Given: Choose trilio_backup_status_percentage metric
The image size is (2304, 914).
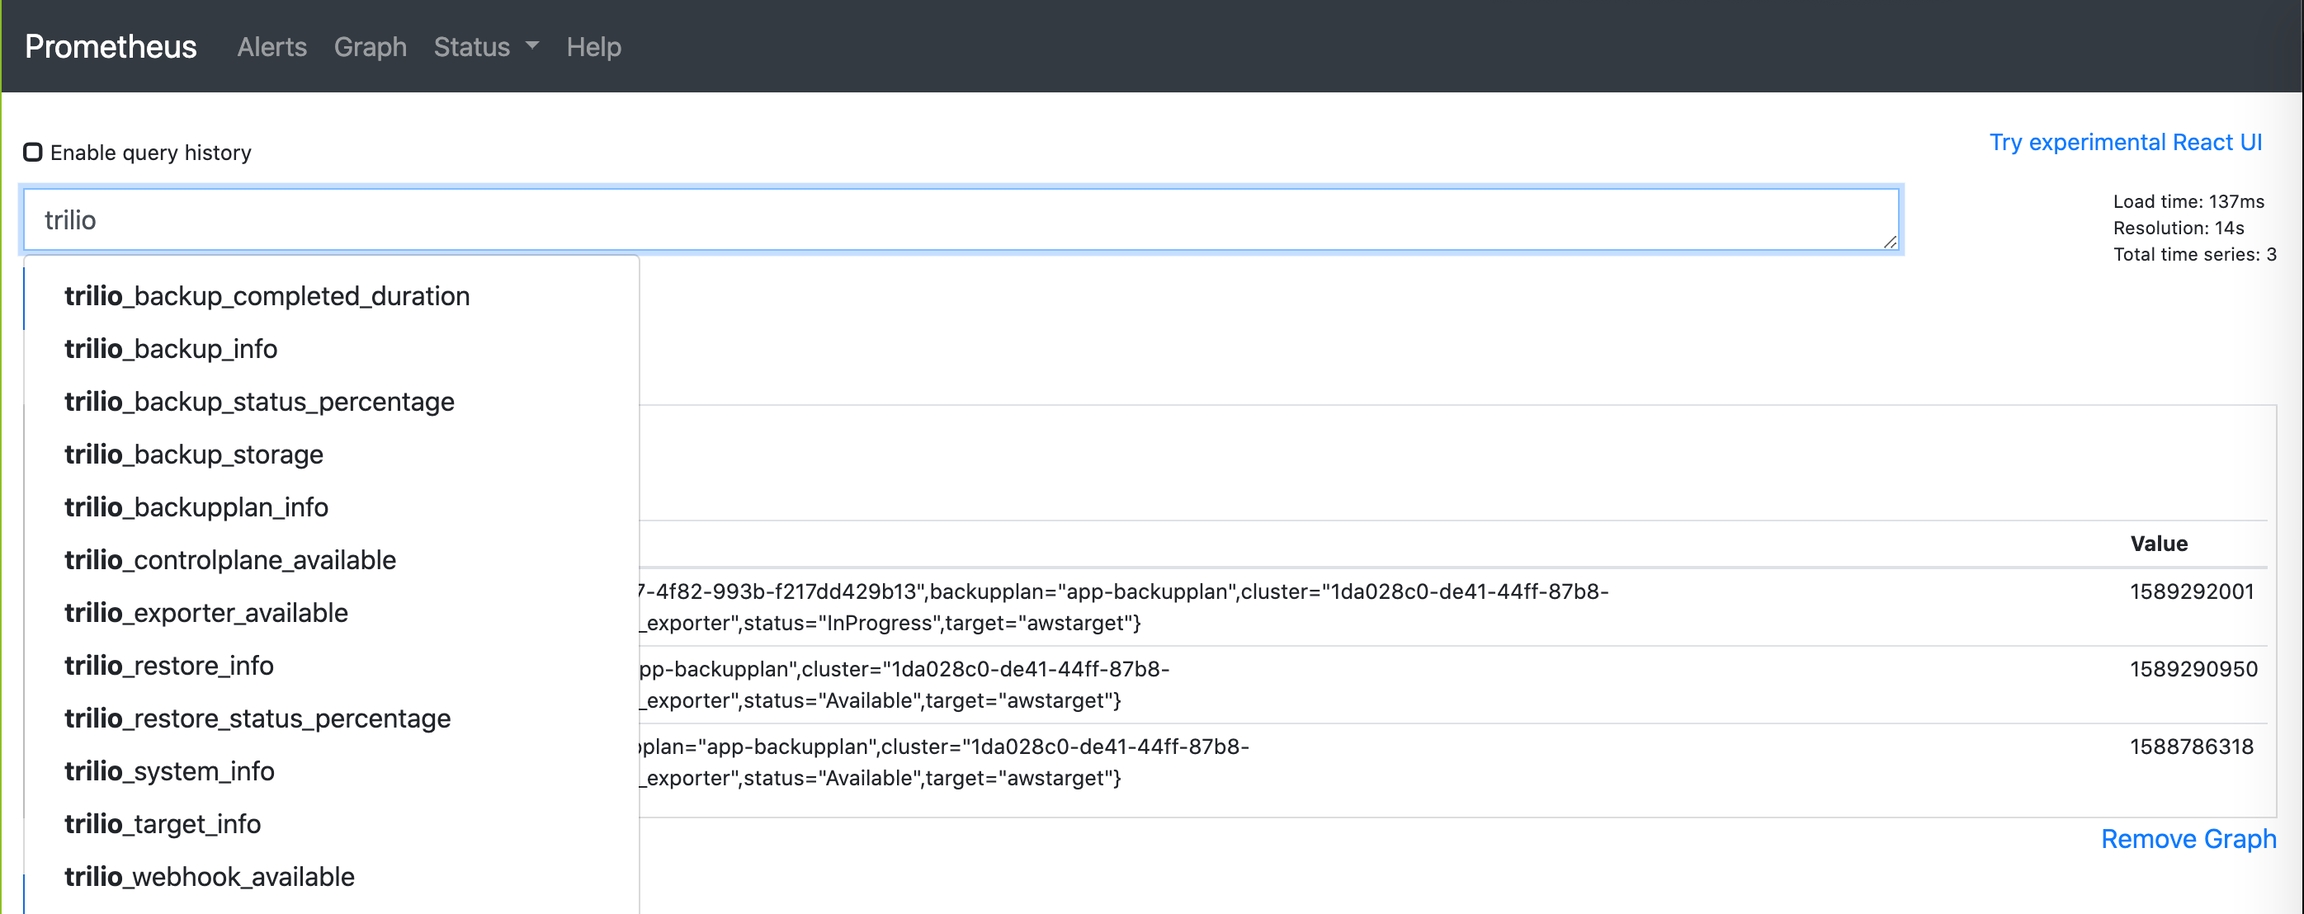Looking at the screenshot, I should [259, 402].
